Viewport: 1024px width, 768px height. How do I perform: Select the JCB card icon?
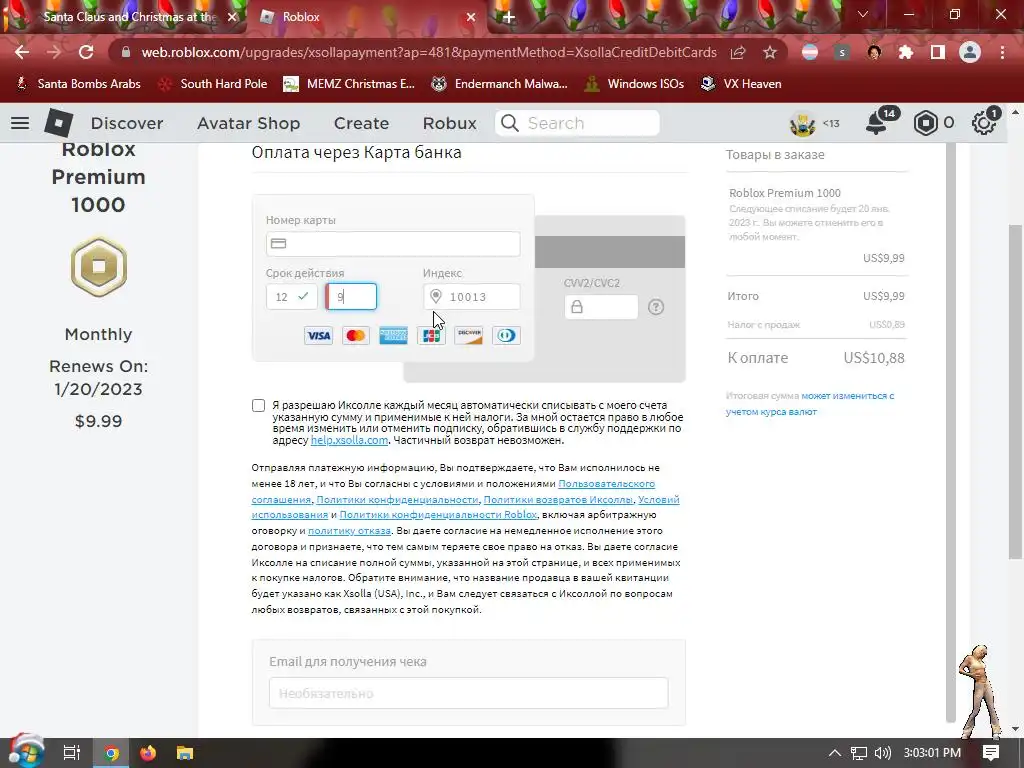[x=431, y=336]
